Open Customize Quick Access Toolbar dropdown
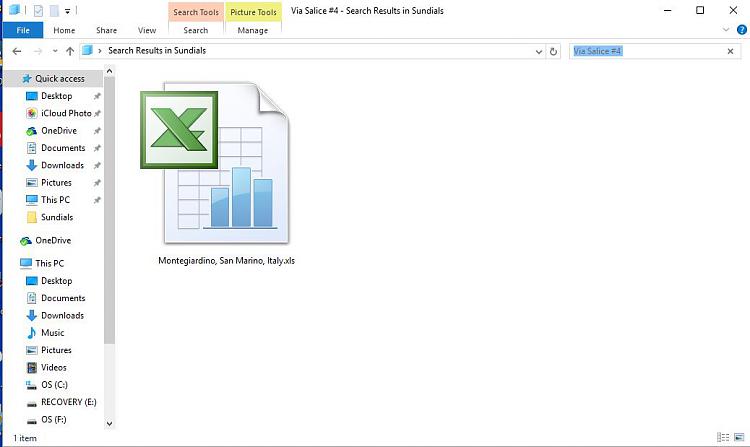750x447 pixels. pos(67,11)
